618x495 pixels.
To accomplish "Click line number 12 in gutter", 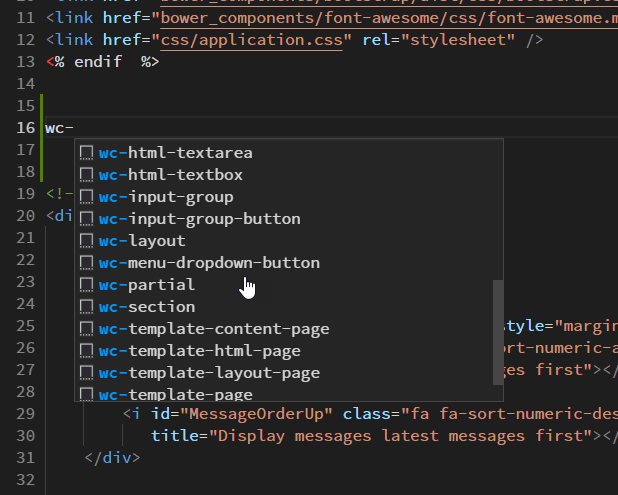I will [26, 40].
